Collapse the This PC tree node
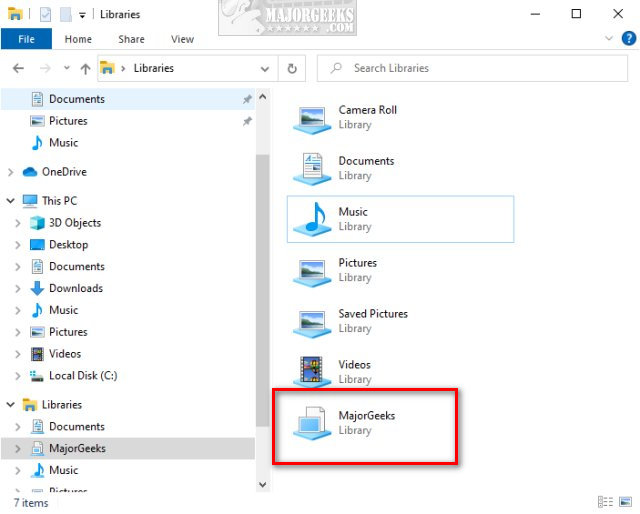Viewport: 640px width, 514px height. [x=11, y=201]
